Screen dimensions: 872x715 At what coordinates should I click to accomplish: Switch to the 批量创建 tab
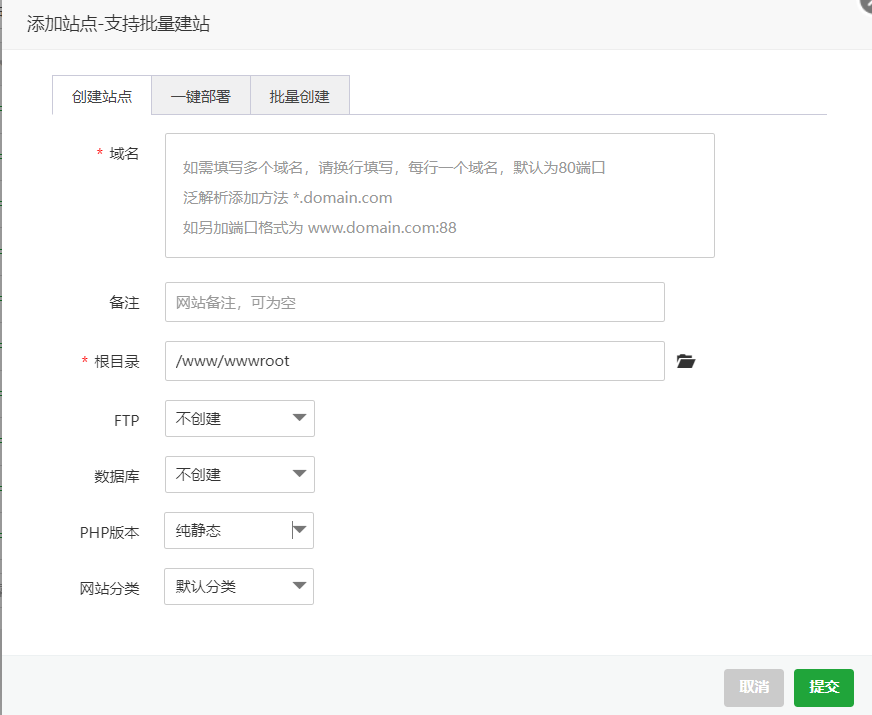299,95
